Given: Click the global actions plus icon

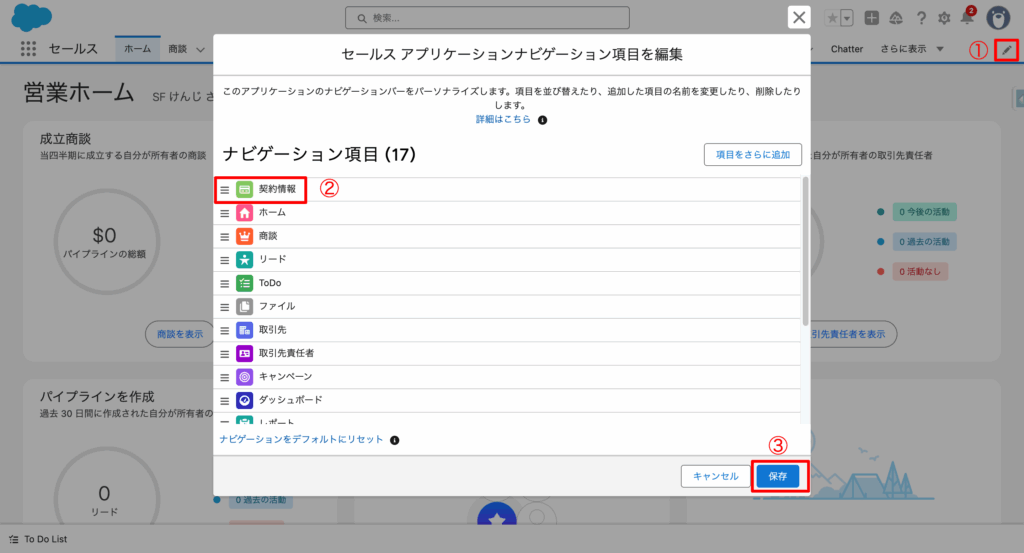Looking at the screenshot, I should tap(872, 18).
